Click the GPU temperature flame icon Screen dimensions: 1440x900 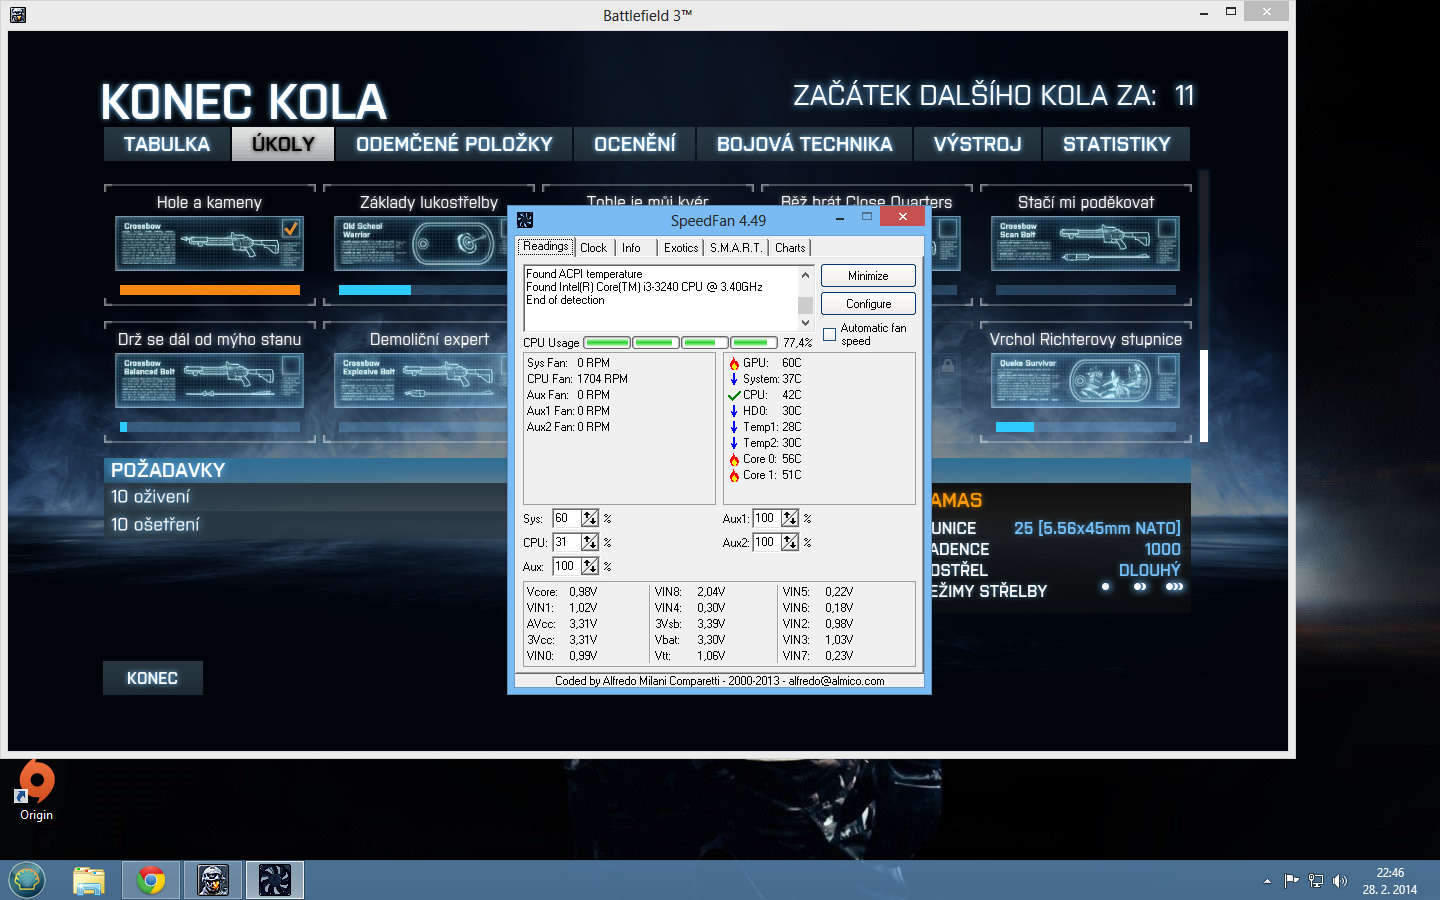734,363
